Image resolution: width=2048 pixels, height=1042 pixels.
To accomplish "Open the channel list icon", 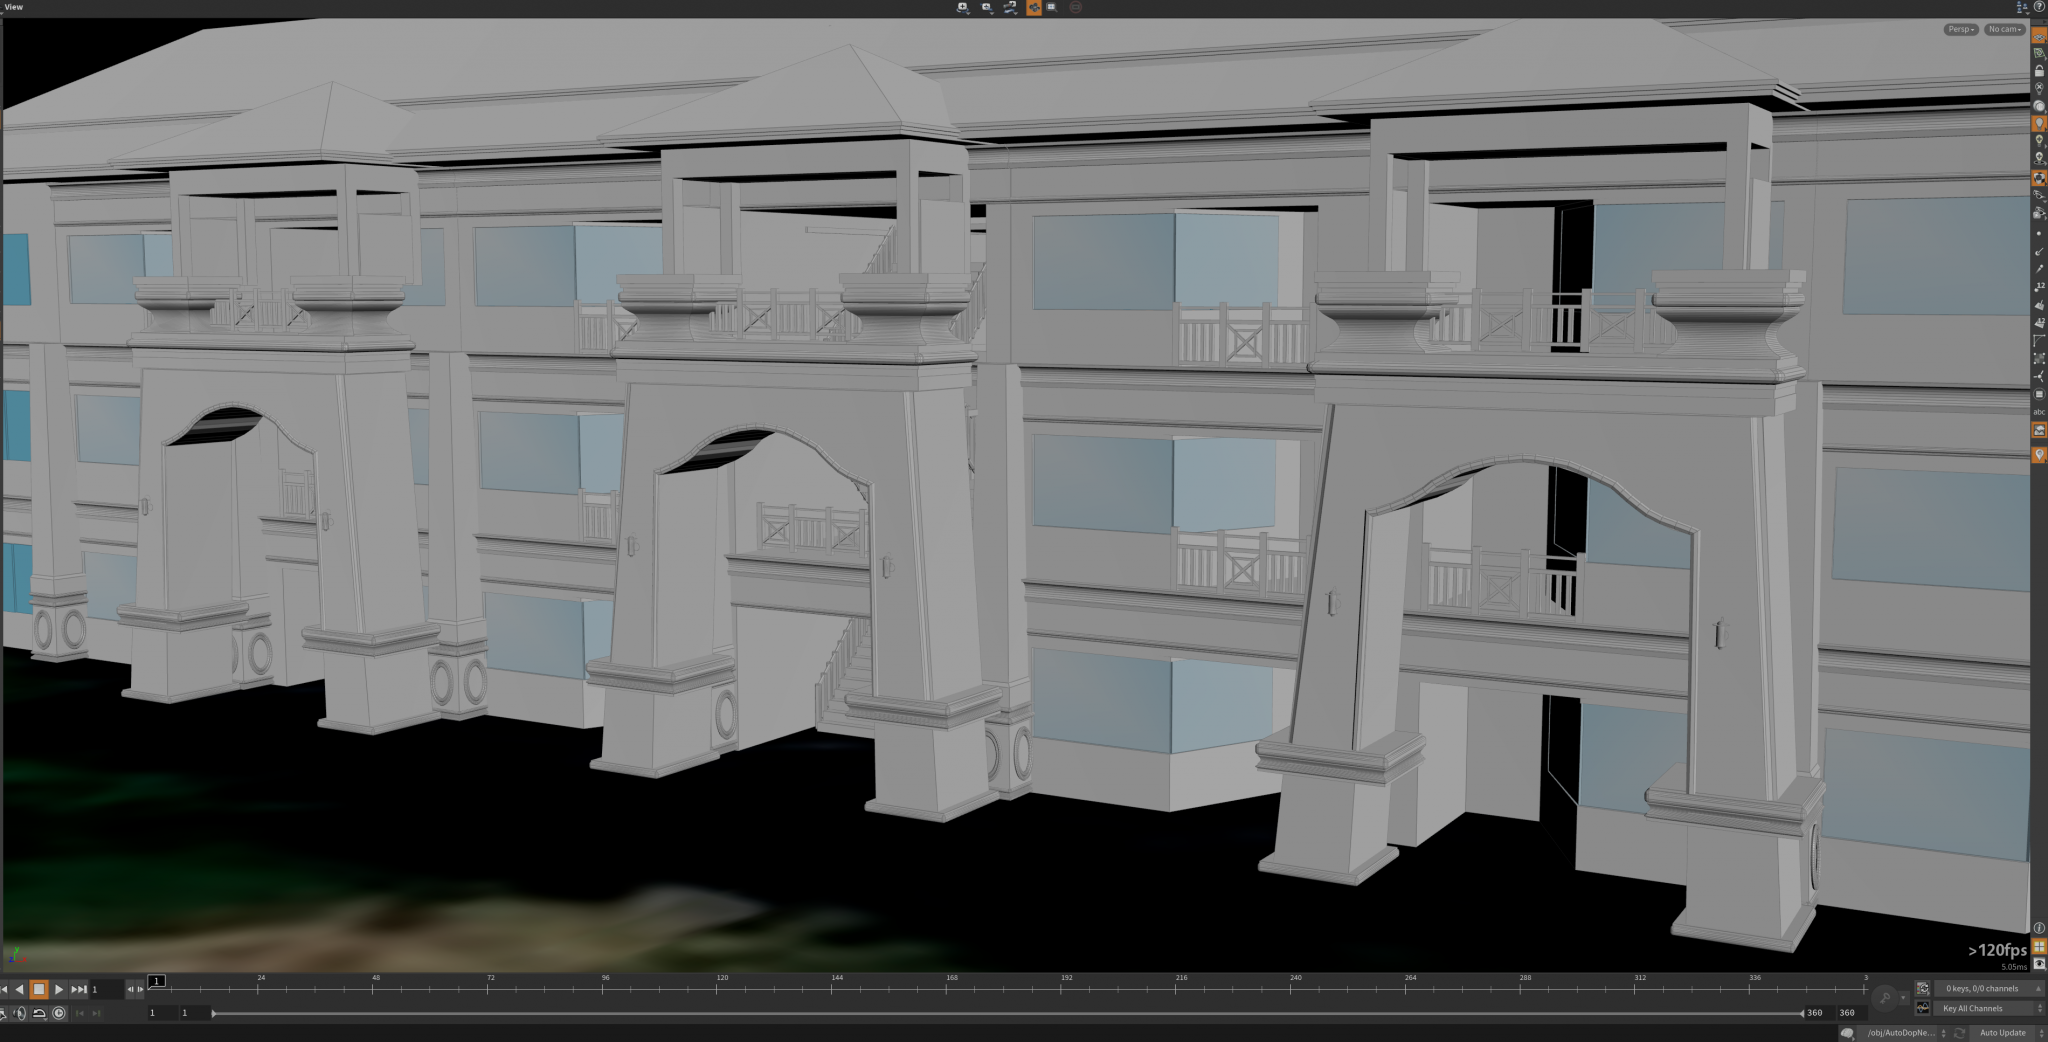I will (x=1922, y=989).
